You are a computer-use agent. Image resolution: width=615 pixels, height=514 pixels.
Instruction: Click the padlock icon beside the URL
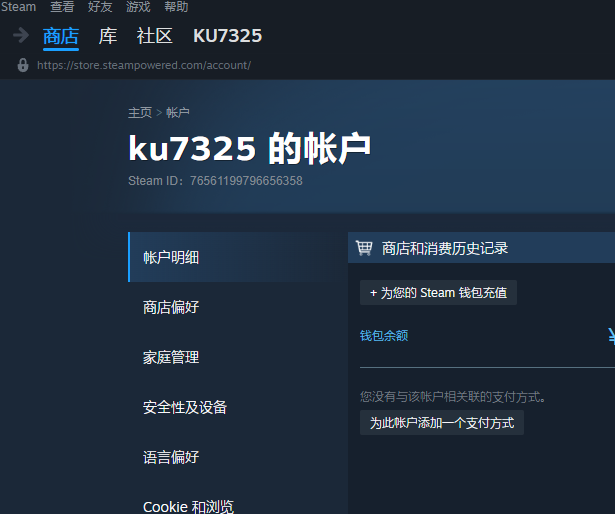(x=23, y=65)
